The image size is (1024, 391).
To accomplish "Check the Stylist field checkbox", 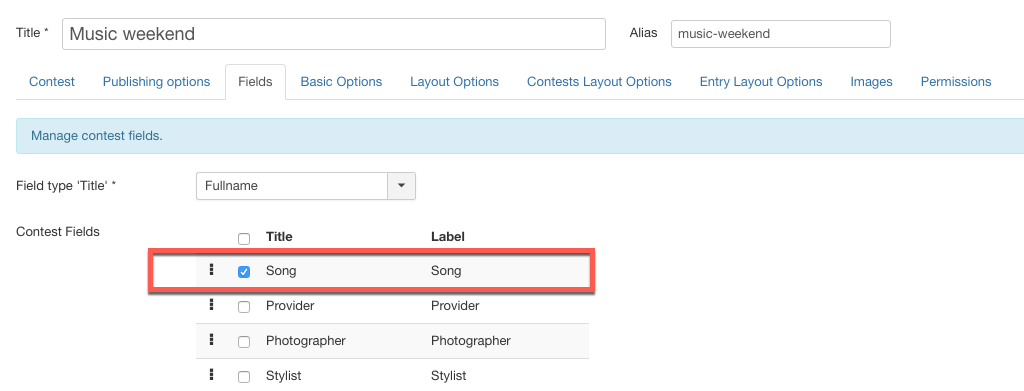I will pos(244,377).
